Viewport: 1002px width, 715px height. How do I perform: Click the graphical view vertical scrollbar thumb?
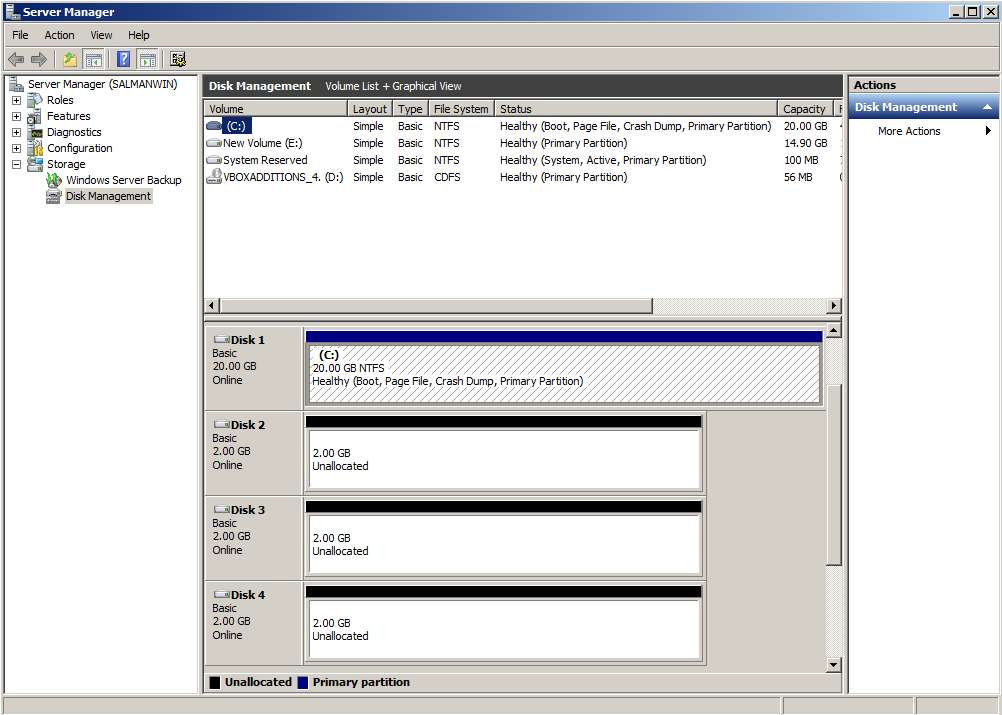click(x=833, y=475)
